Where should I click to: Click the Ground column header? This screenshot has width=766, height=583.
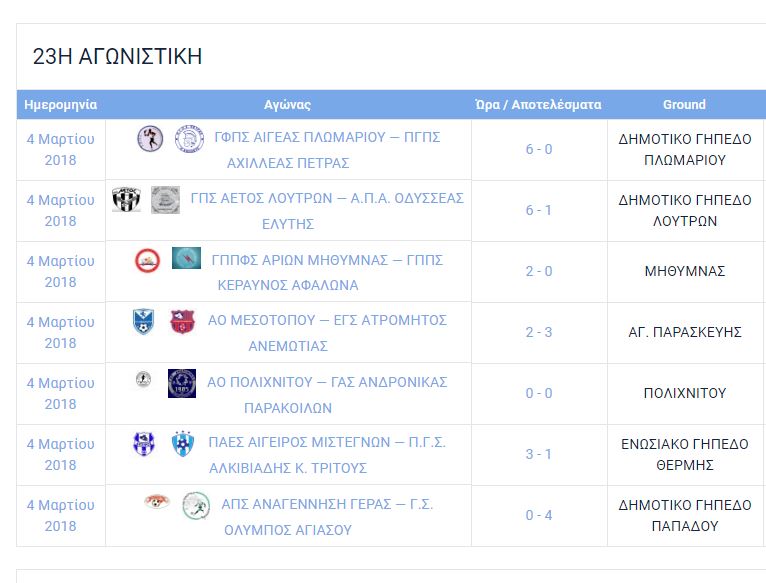point(684,105)
